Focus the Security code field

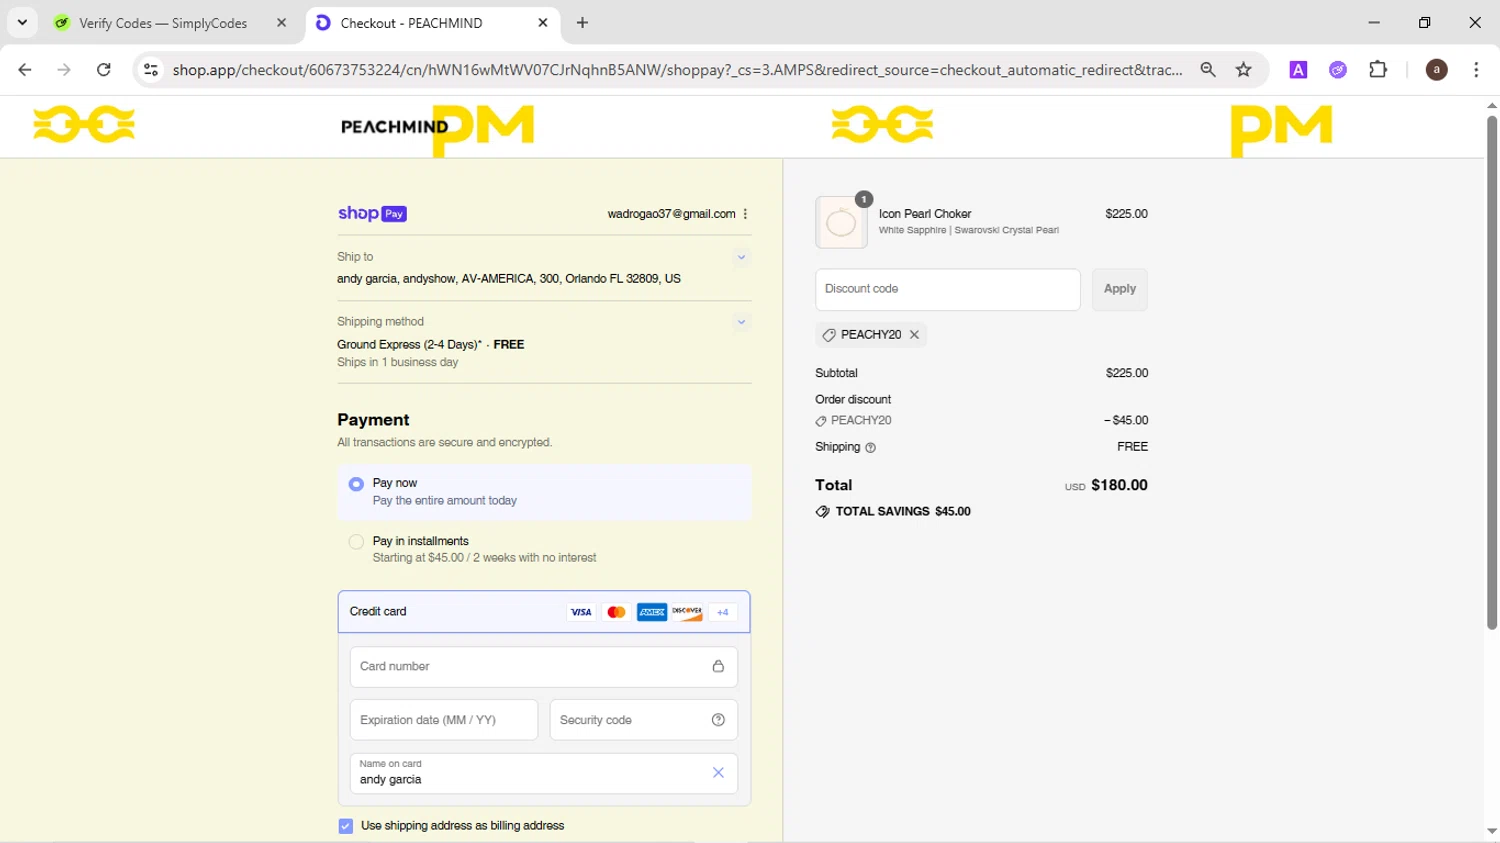(644, 720)
